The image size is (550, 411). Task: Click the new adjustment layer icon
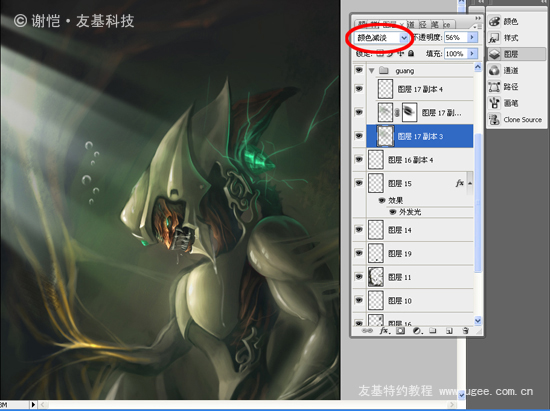coord(417,331)
